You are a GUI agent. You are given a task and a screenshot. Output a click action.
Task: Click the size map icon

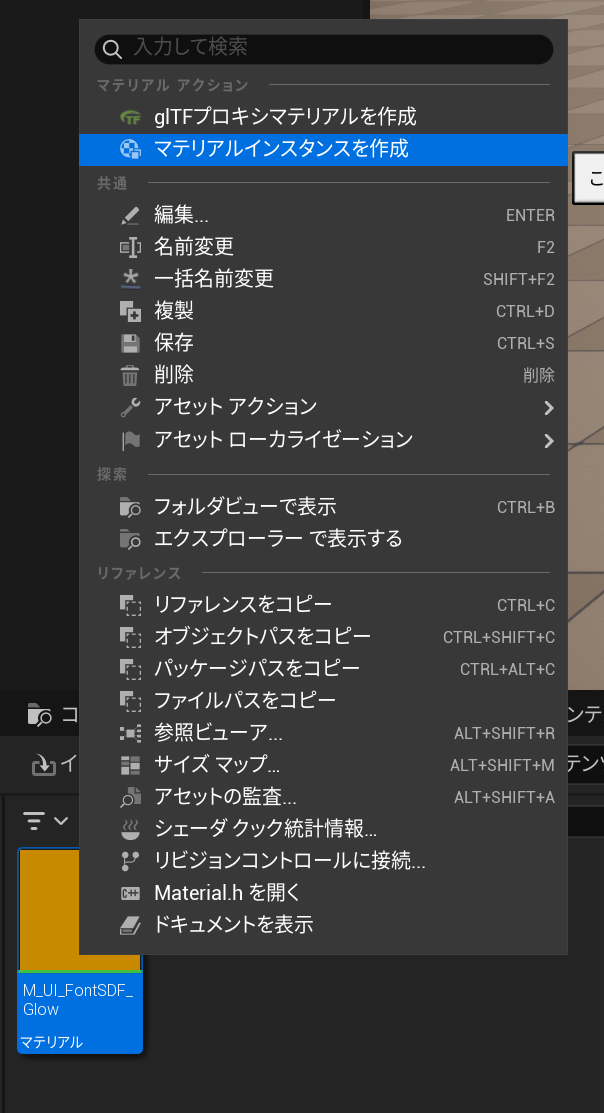130,765
